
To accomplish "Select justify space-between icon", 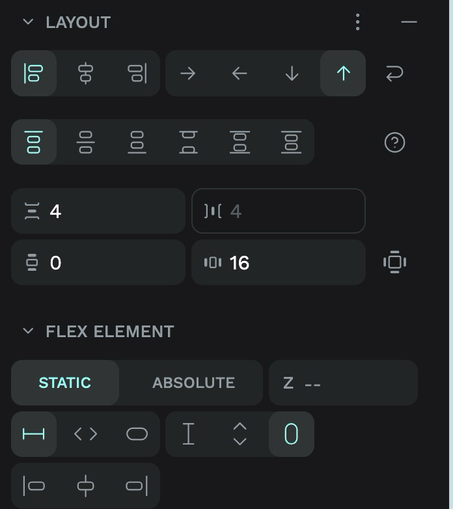I will click(188, 142).
